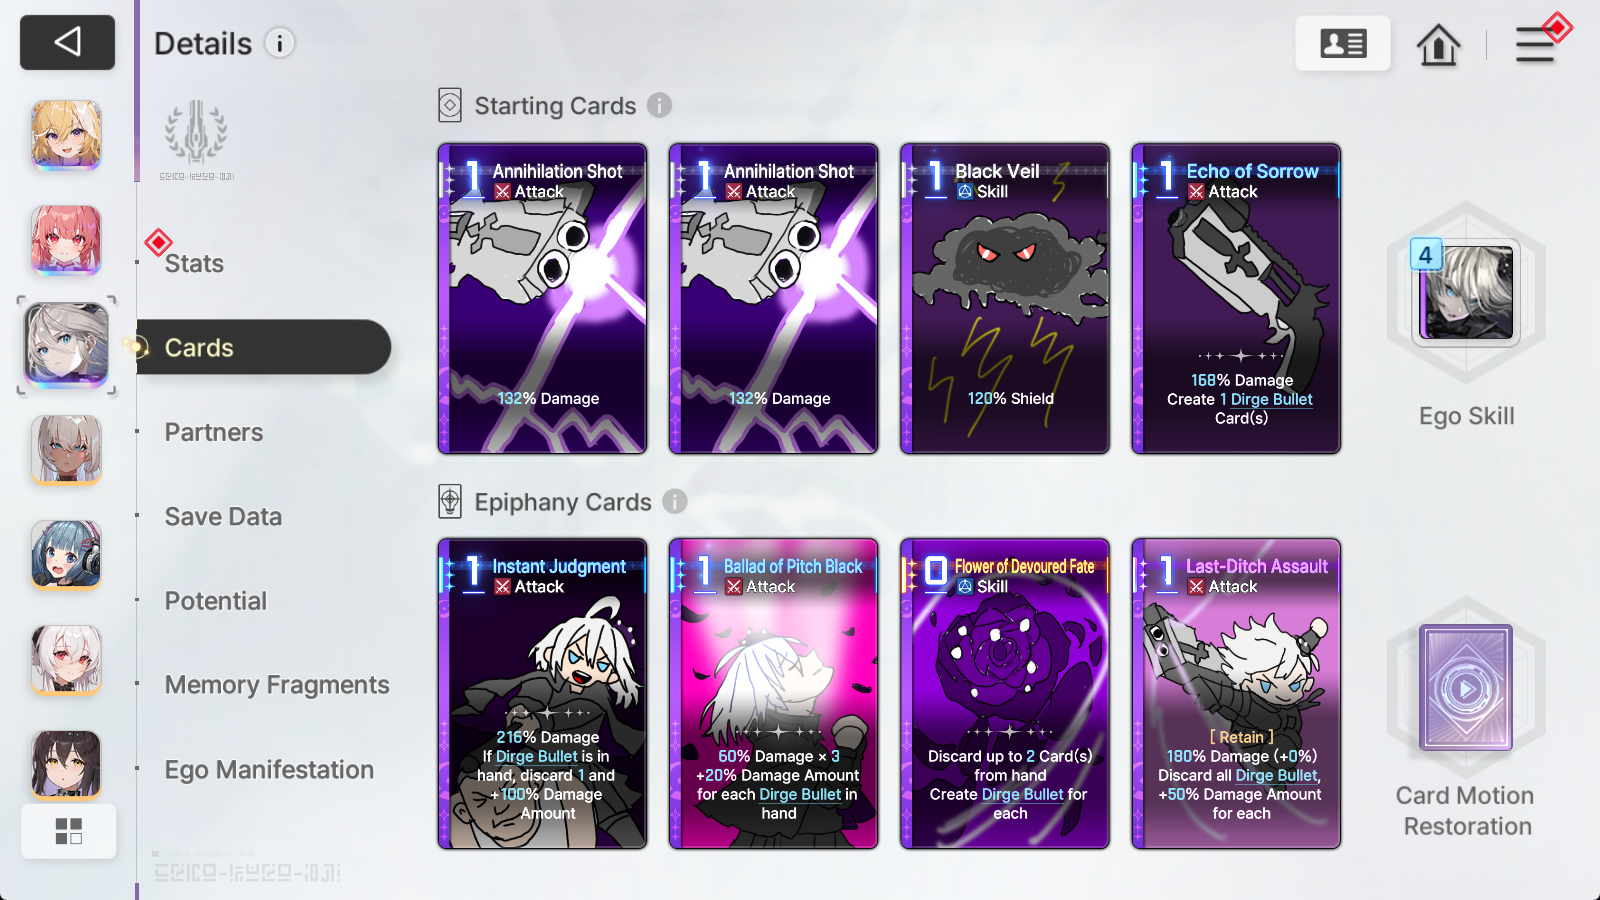View the Echo of Sorrow card
1600x900 pixels.
pyautogui.click(x=1236, y=298)
